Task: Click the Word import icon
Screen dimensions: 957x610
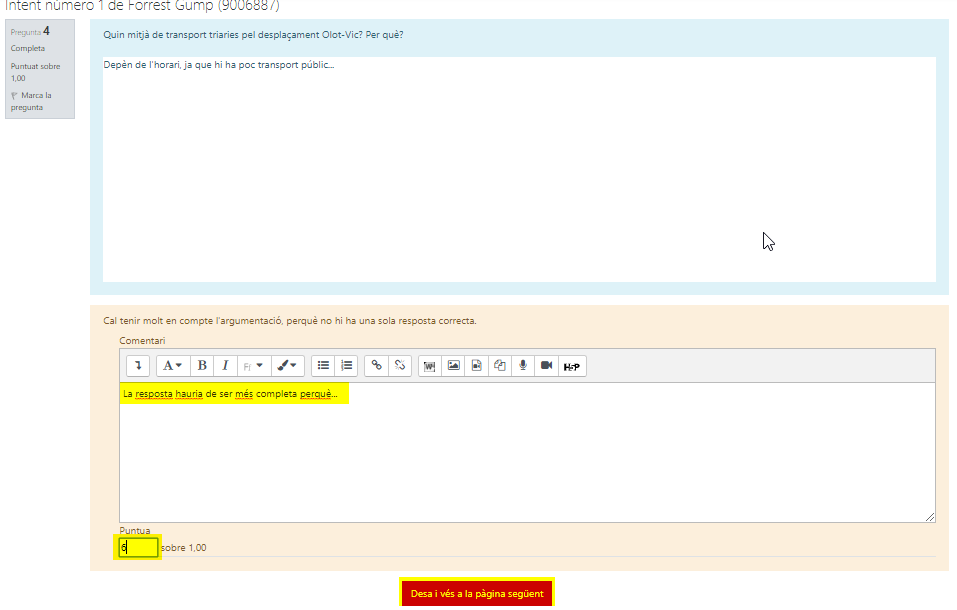Action: (x=430, y=366)
